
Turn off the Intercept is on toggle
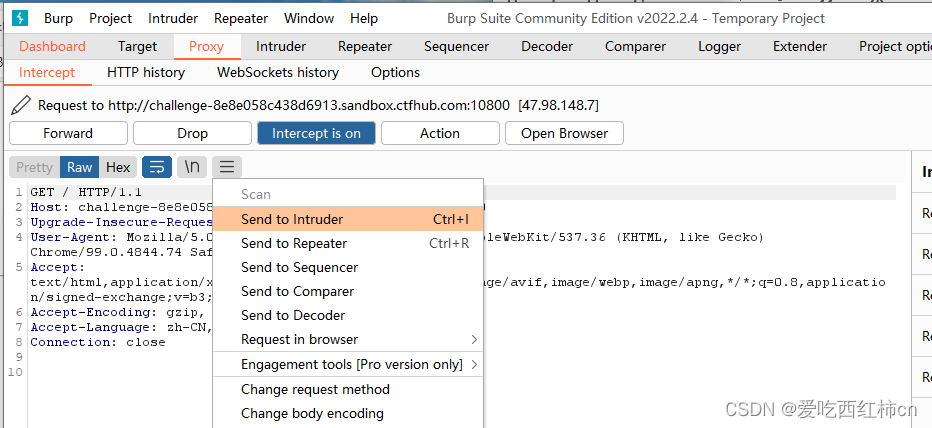[316, 133]
